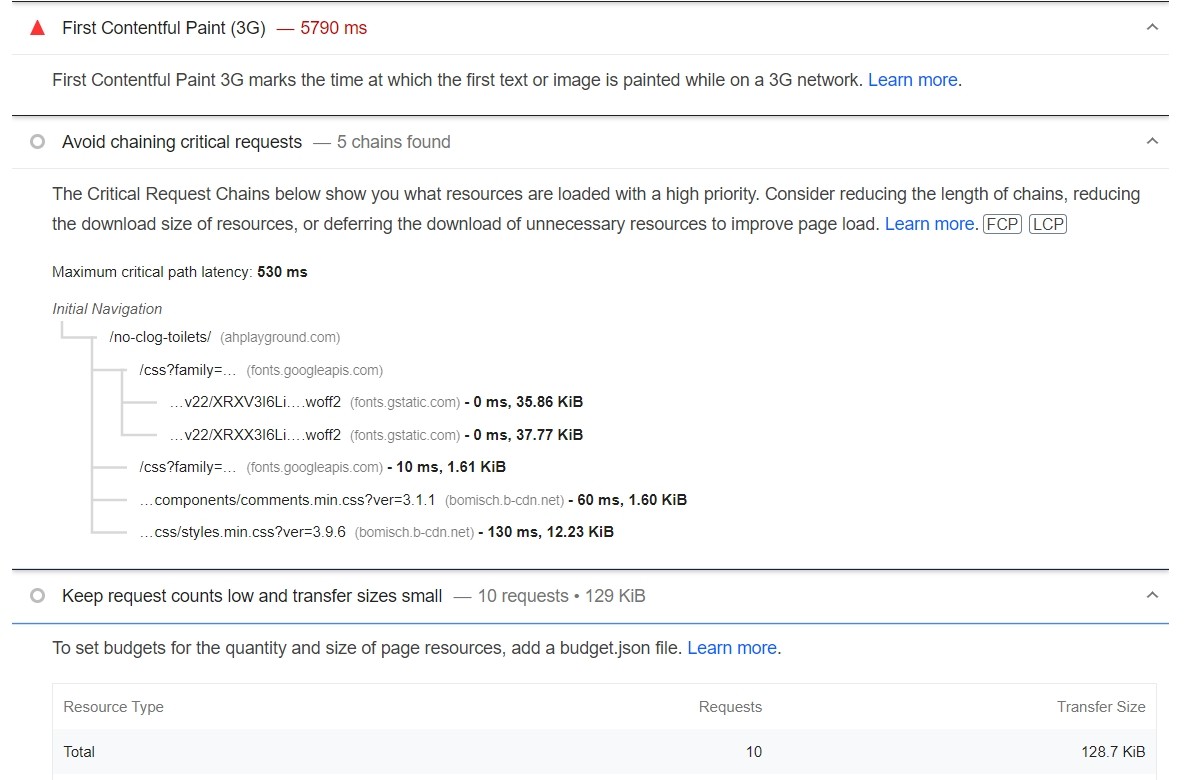
Task: Click the ahplayground.com domain label
Action: click(x=280, y=337)
